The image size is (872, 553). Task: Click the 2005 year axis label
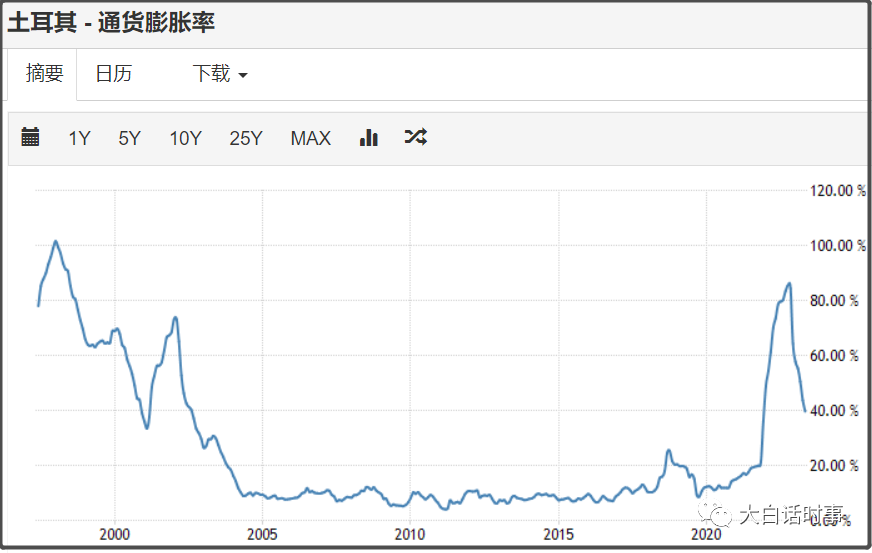tap(262, 535)
